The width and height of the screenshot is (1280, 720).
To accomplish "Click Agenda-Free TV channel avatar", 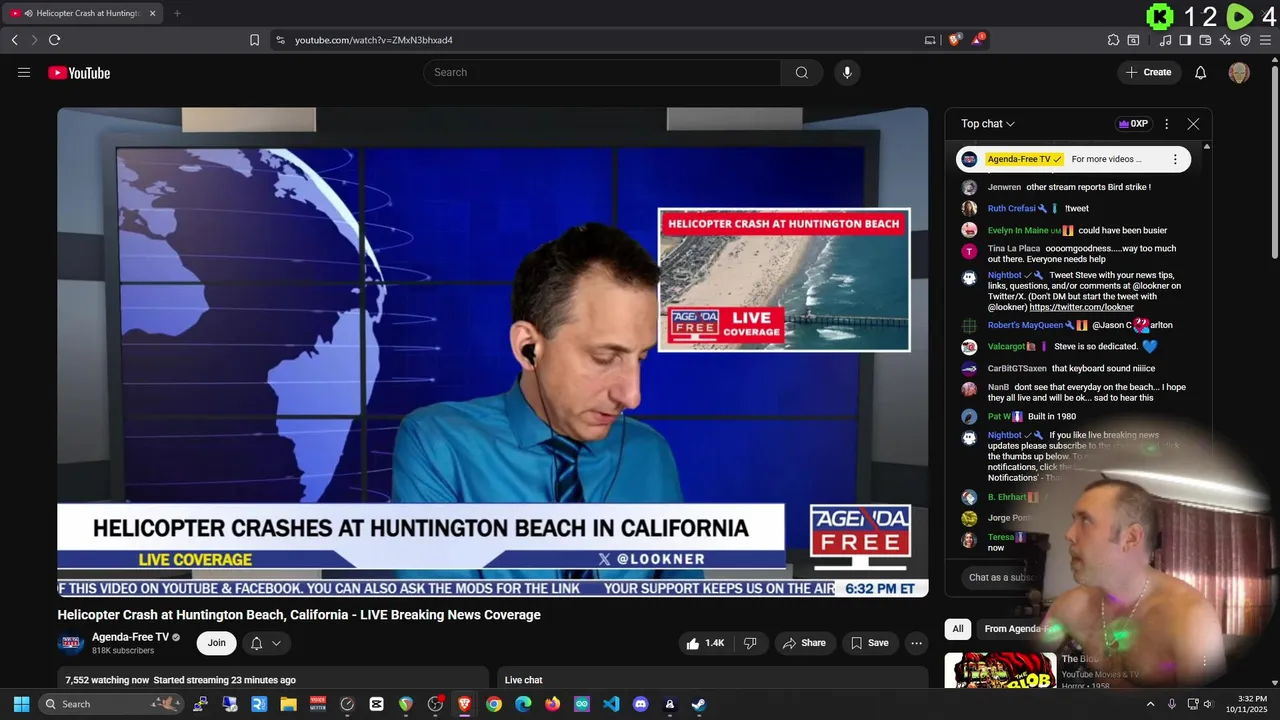I will pos(71,643).
